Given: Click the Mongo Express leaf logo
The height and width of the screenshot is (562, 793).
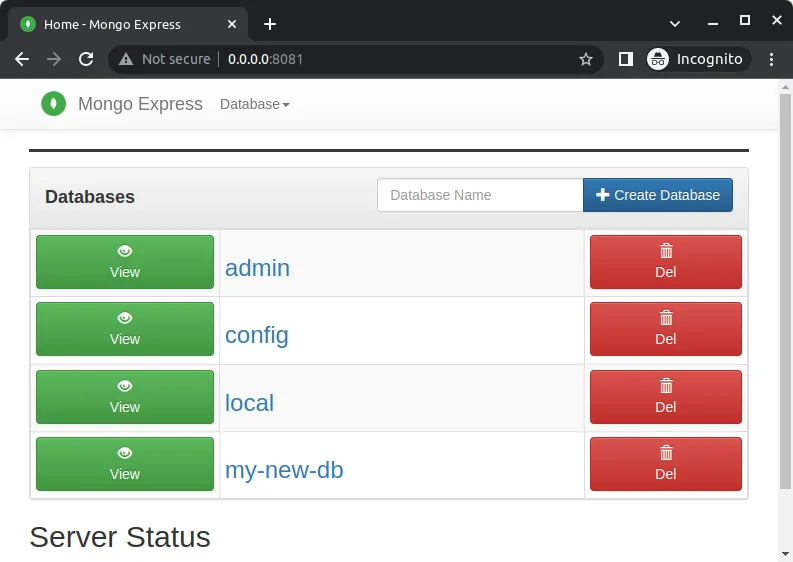Looking at the screenshot, I should (54, 104).
